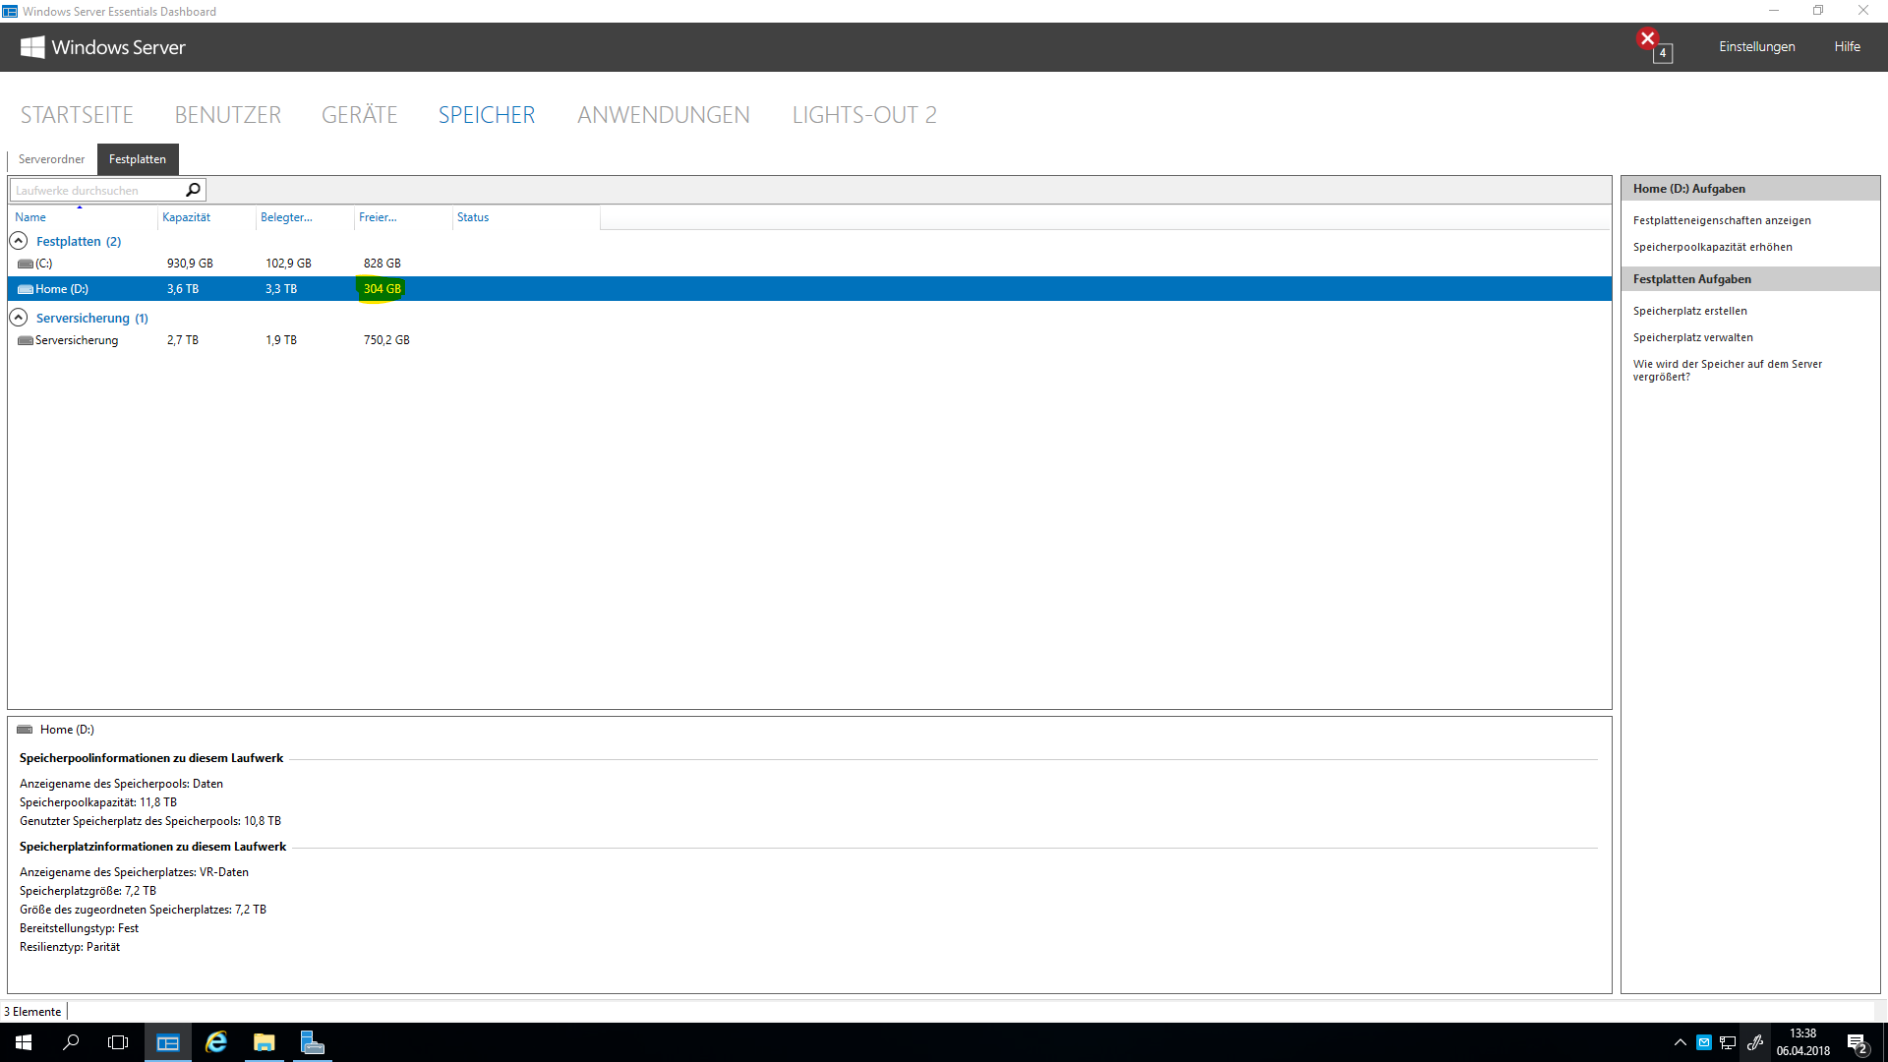This screenshot has width=1888, height=1062.
Task: Click the Home (D:) drive icon
Action: click(25, 289)
